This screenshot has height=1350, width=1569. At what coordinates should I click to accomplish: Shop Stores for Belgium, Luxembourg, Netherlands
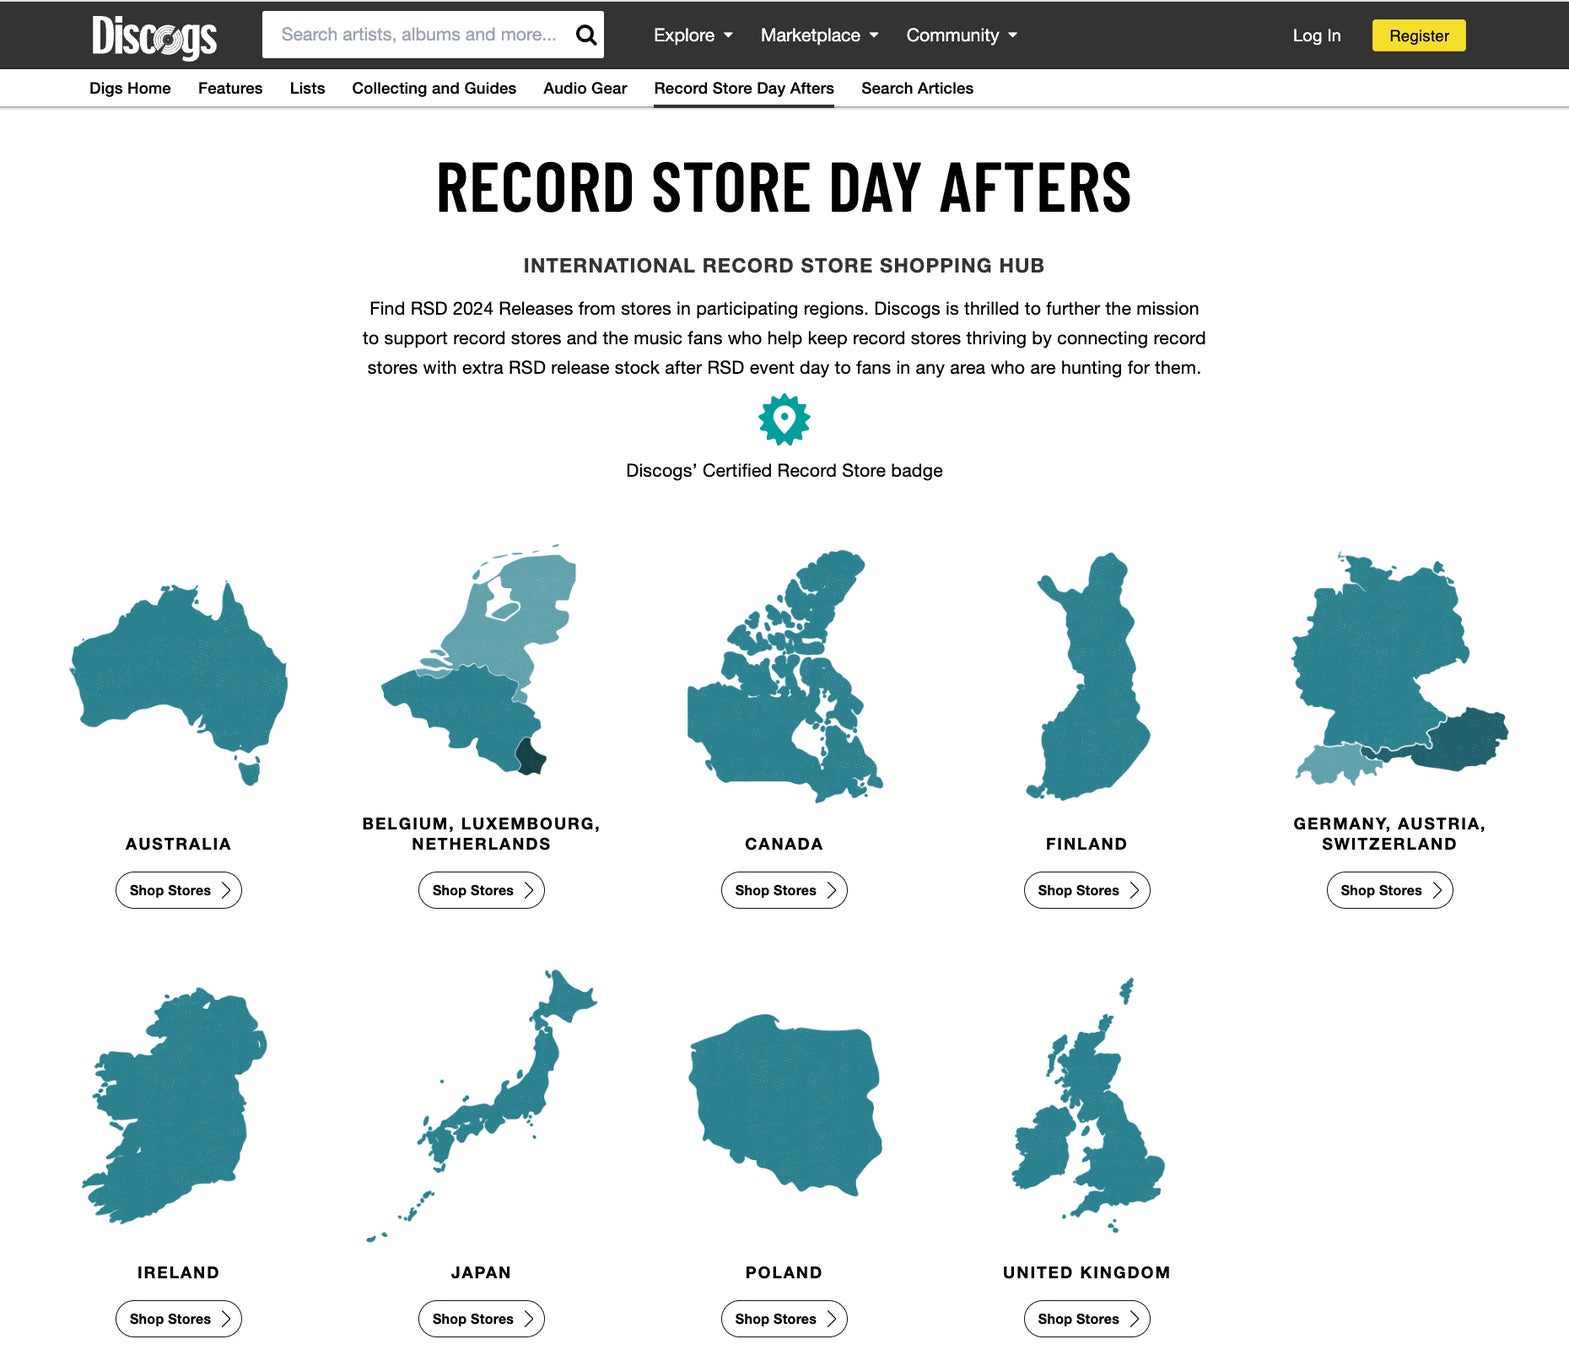[481, 890]
